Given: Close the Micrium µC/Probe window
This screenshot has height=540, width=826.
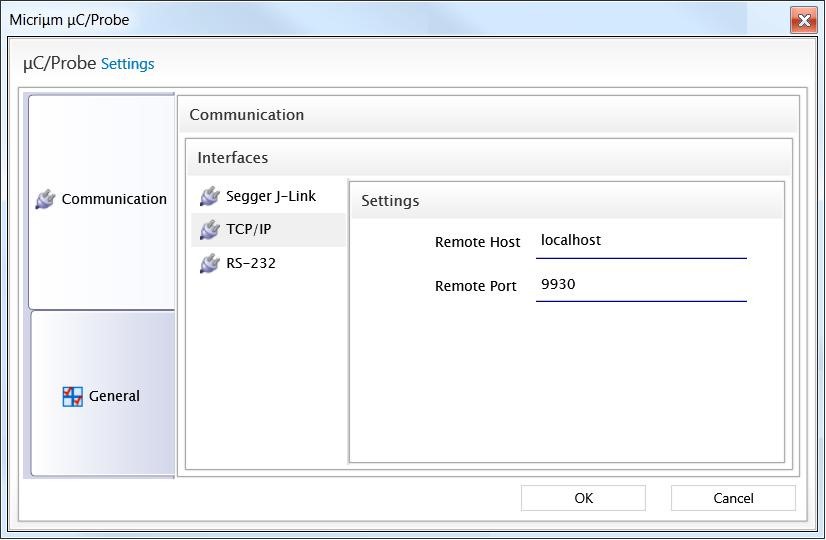Looking at the screenshot, I should pyautogui.click(x=804, y=20).
